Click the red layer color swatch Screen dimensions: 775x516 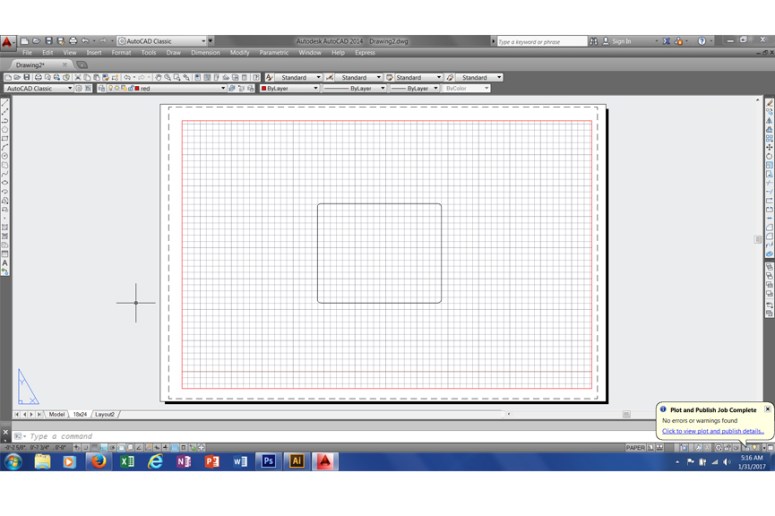(x=137, y=88)
